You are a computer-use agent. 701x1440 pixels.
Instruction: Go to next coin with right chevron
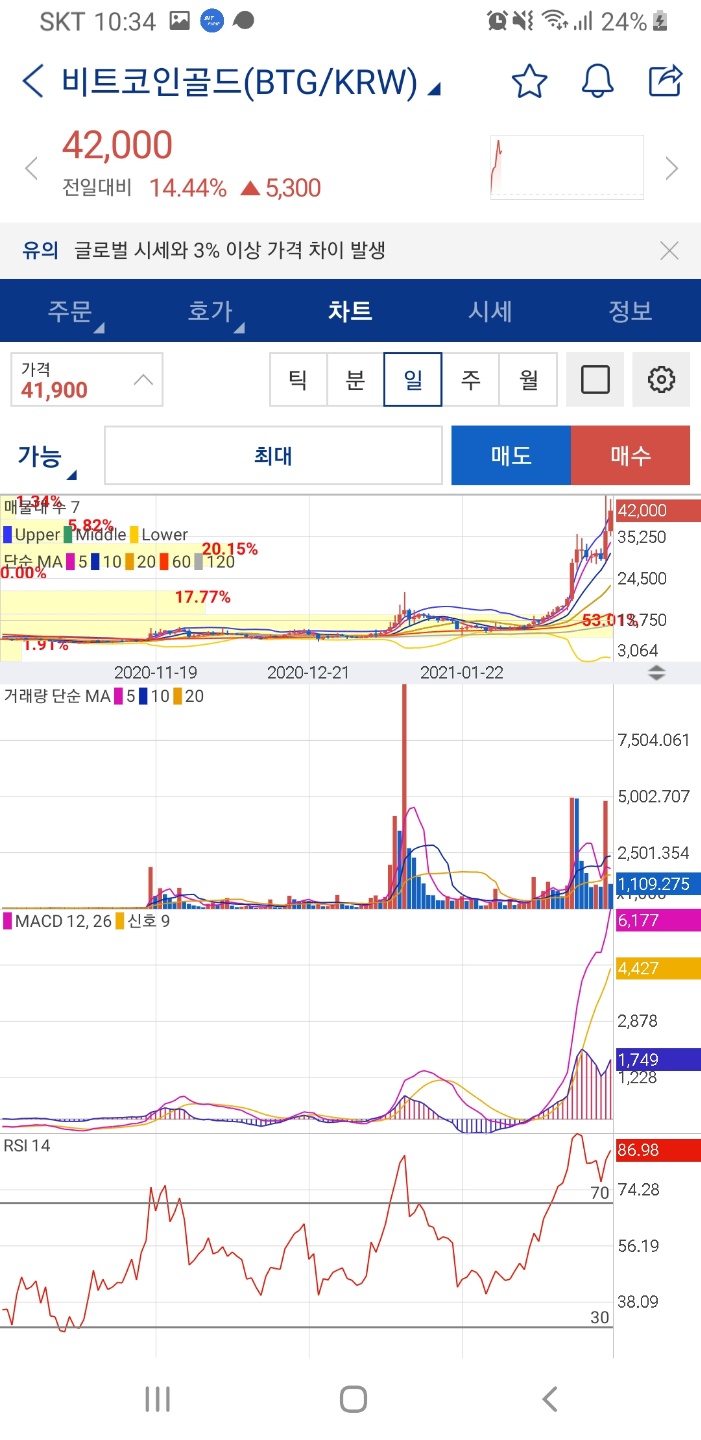coord(672,168)
